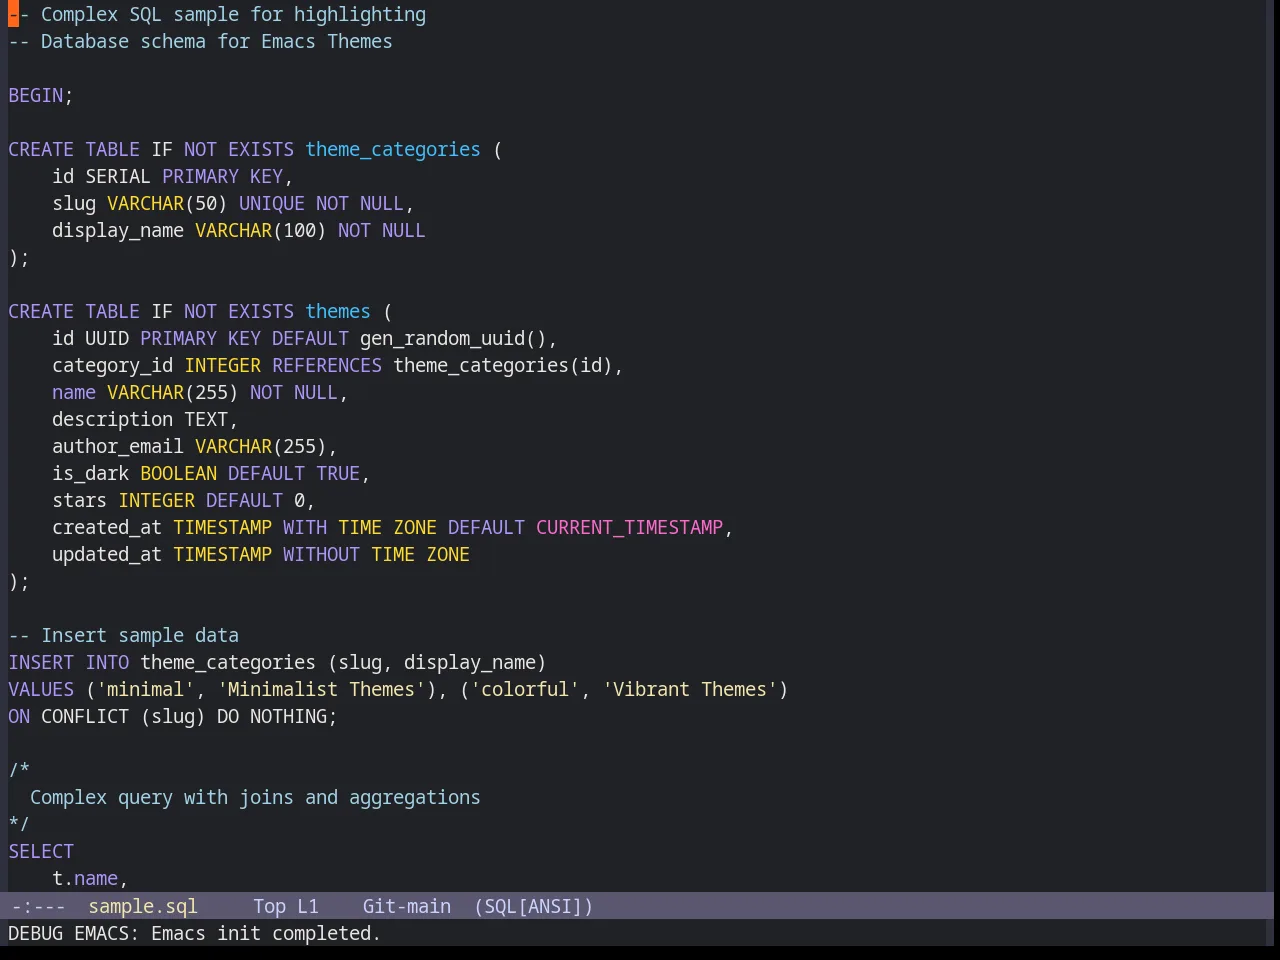Click the table name theme_categories in first CREATE TABLE

tap(393, 149)
